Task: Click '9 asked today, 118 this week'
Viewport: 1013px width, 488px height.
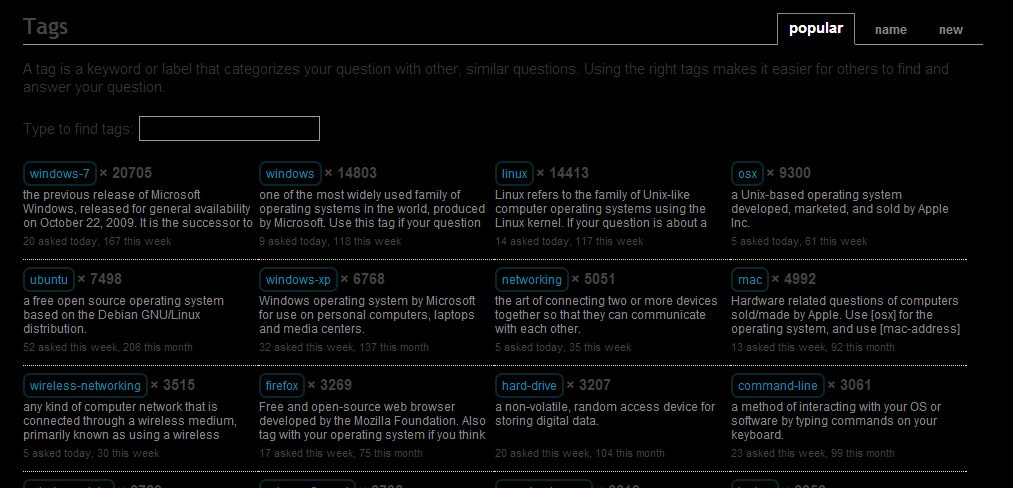Action: [330, 241]
